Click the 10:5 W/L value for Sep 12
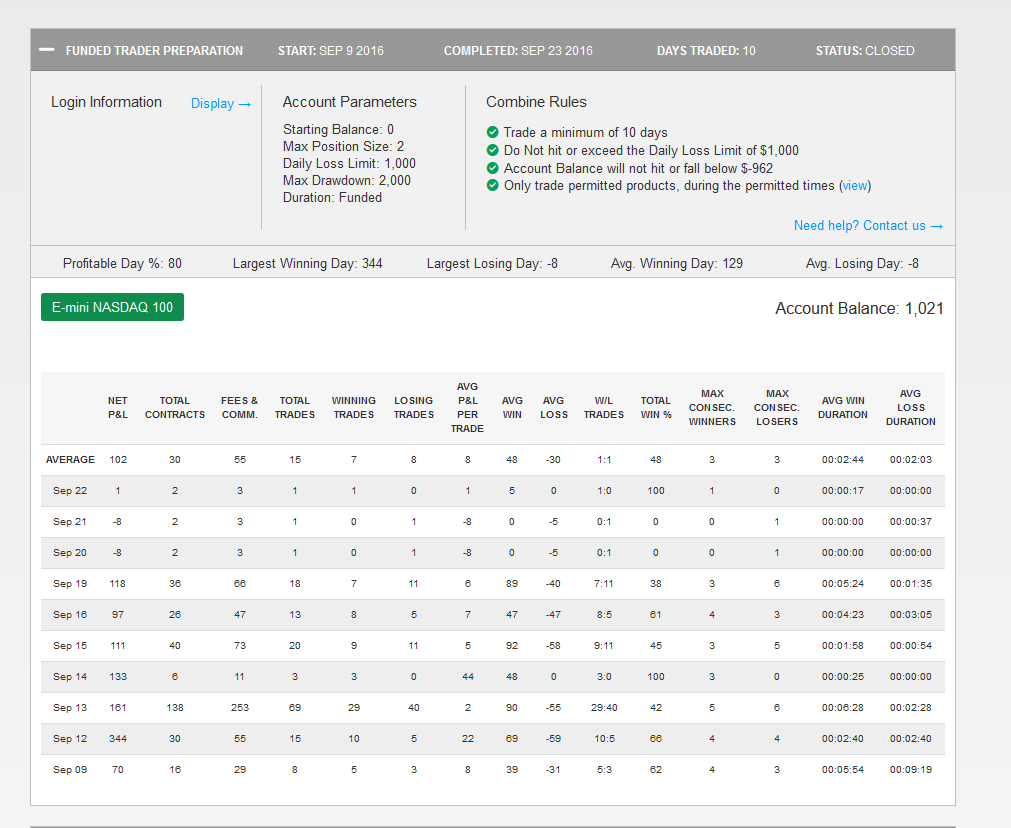This screenshot has width=1011, height=828. click(604, 738)
